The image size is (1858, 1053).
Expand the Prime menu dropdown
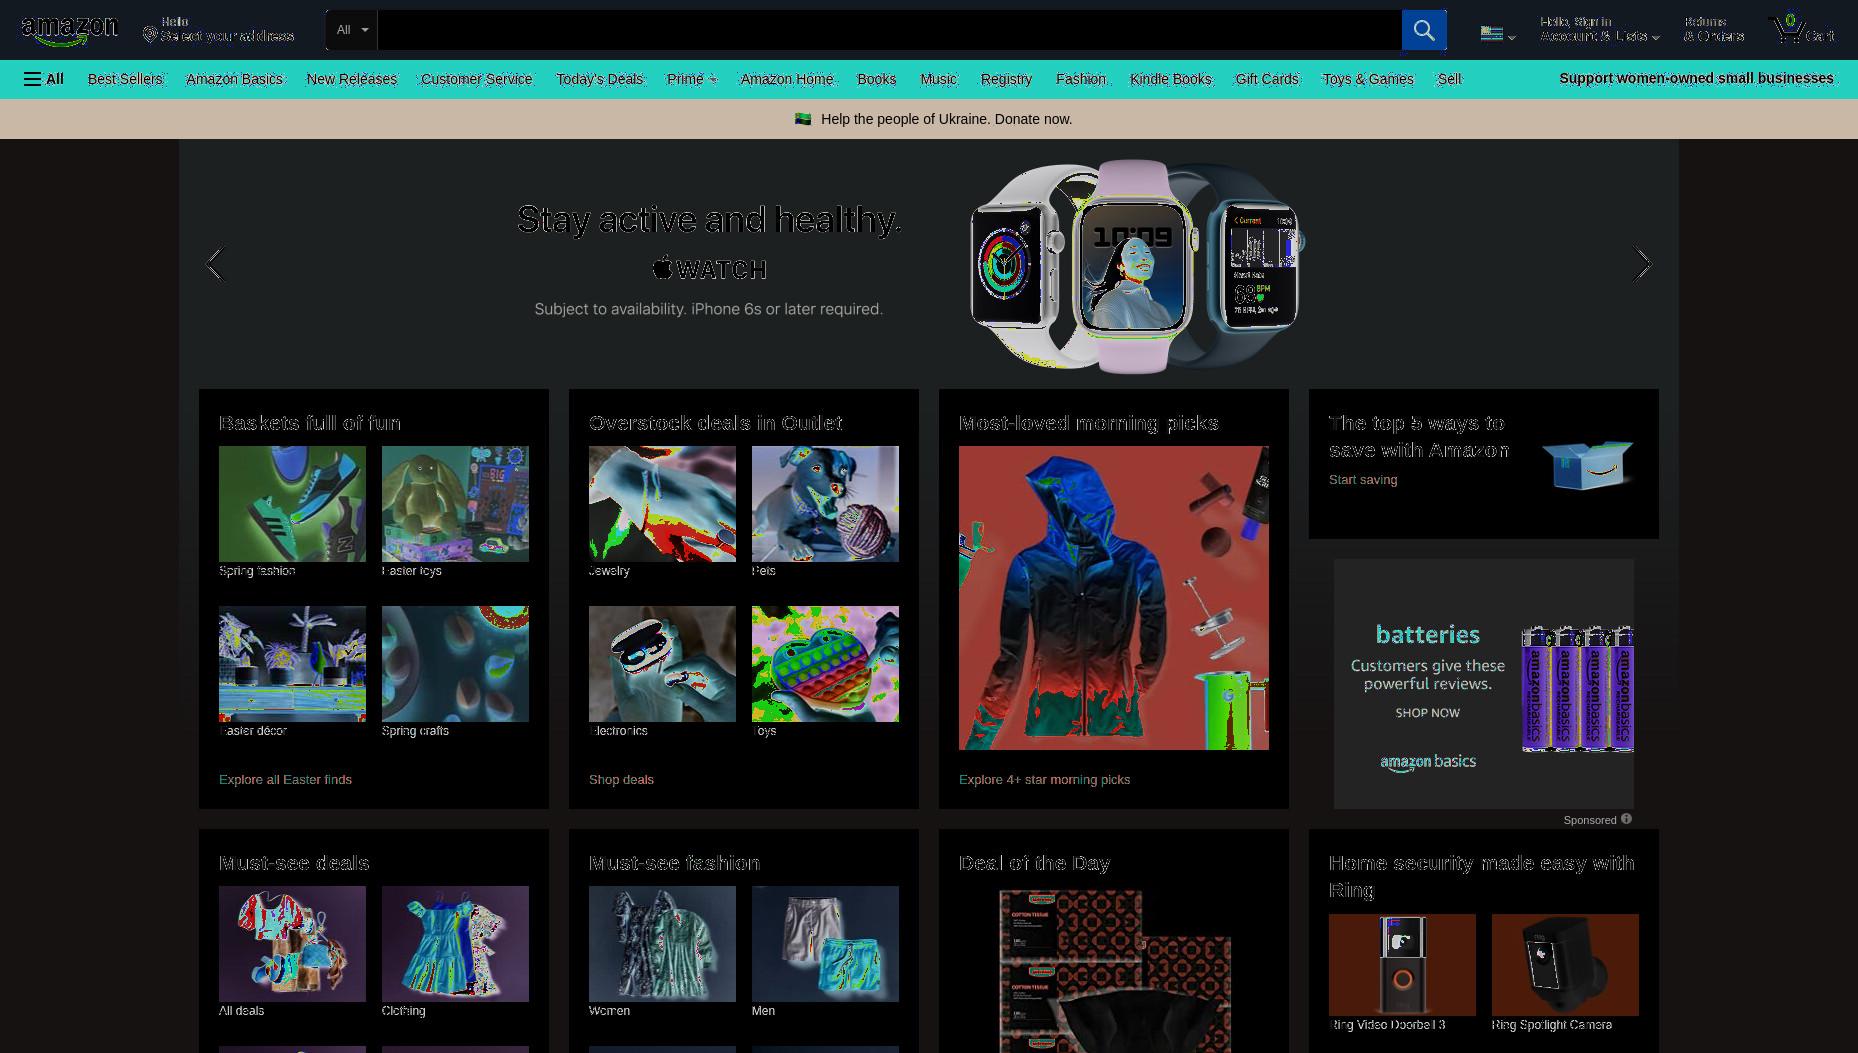(x=692, y=79)
